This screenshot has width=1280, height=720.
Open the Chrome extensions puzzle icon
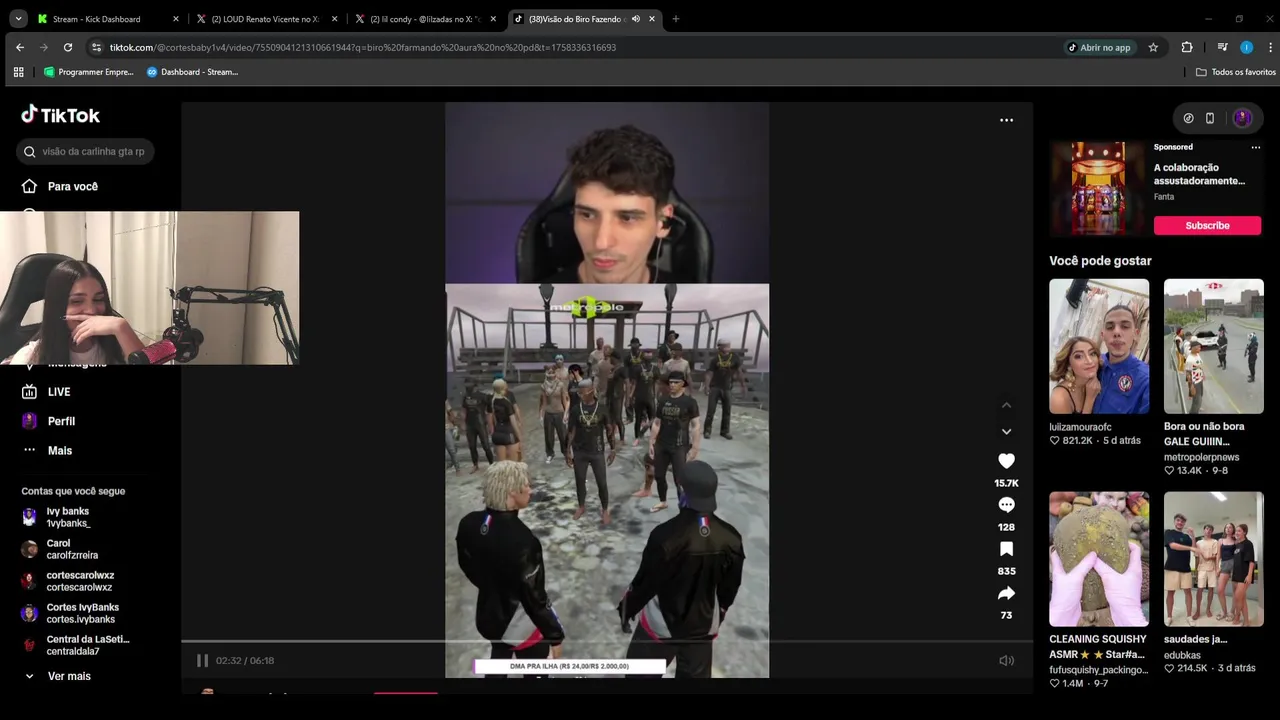1187,47
